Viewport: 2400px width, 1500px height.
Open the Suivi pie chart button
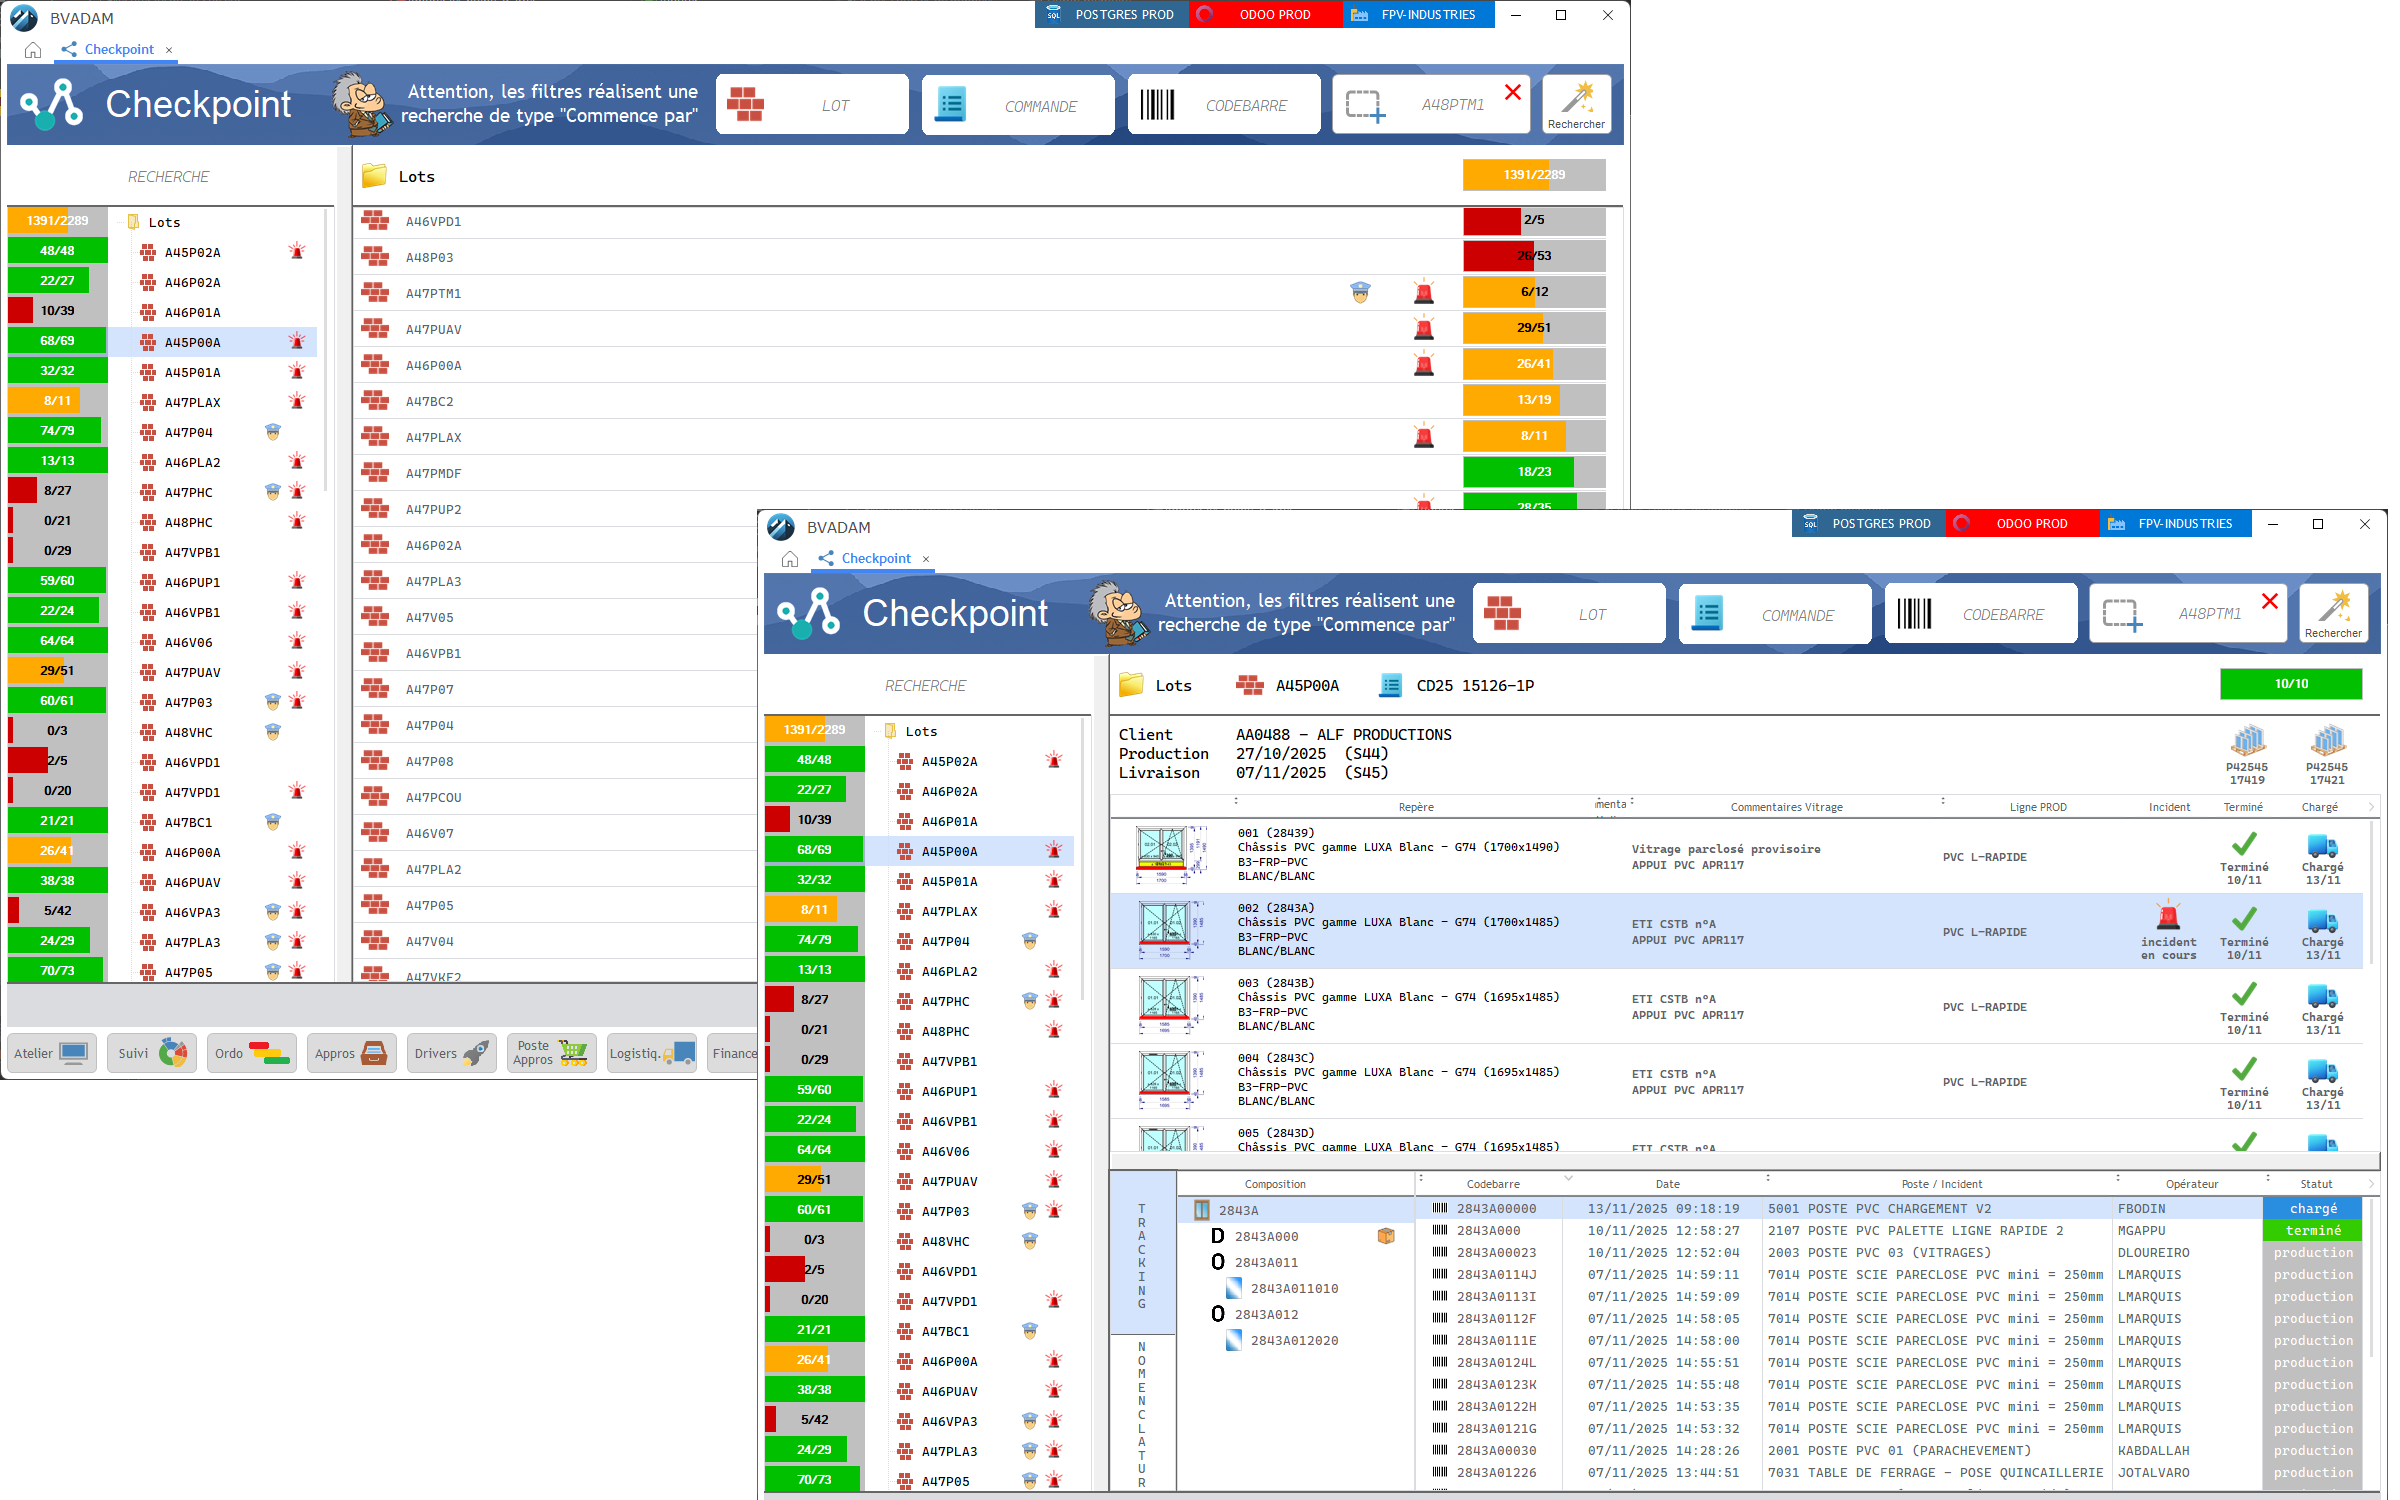pos(152,1053)
